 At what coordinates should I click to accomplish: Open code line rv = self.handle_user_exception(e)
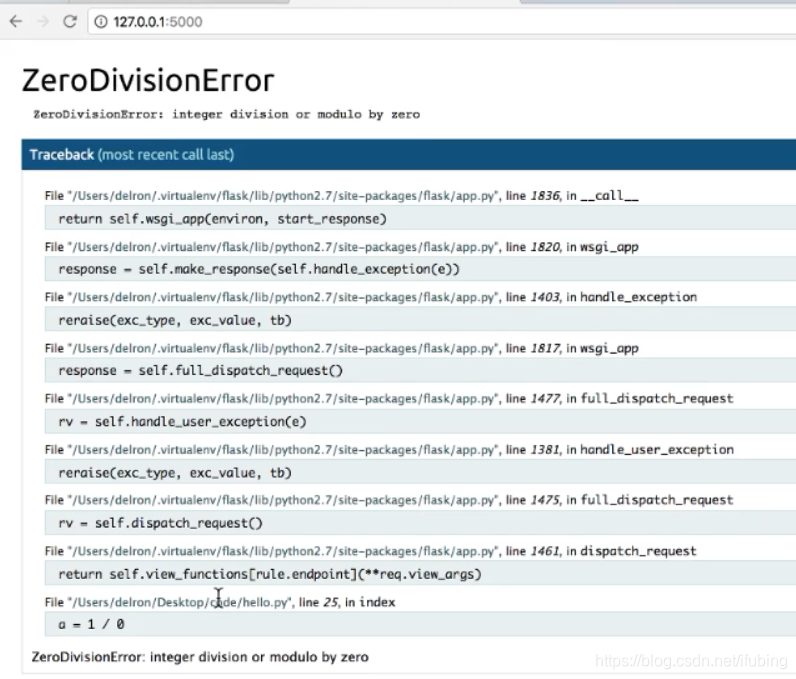coord(420,422)
